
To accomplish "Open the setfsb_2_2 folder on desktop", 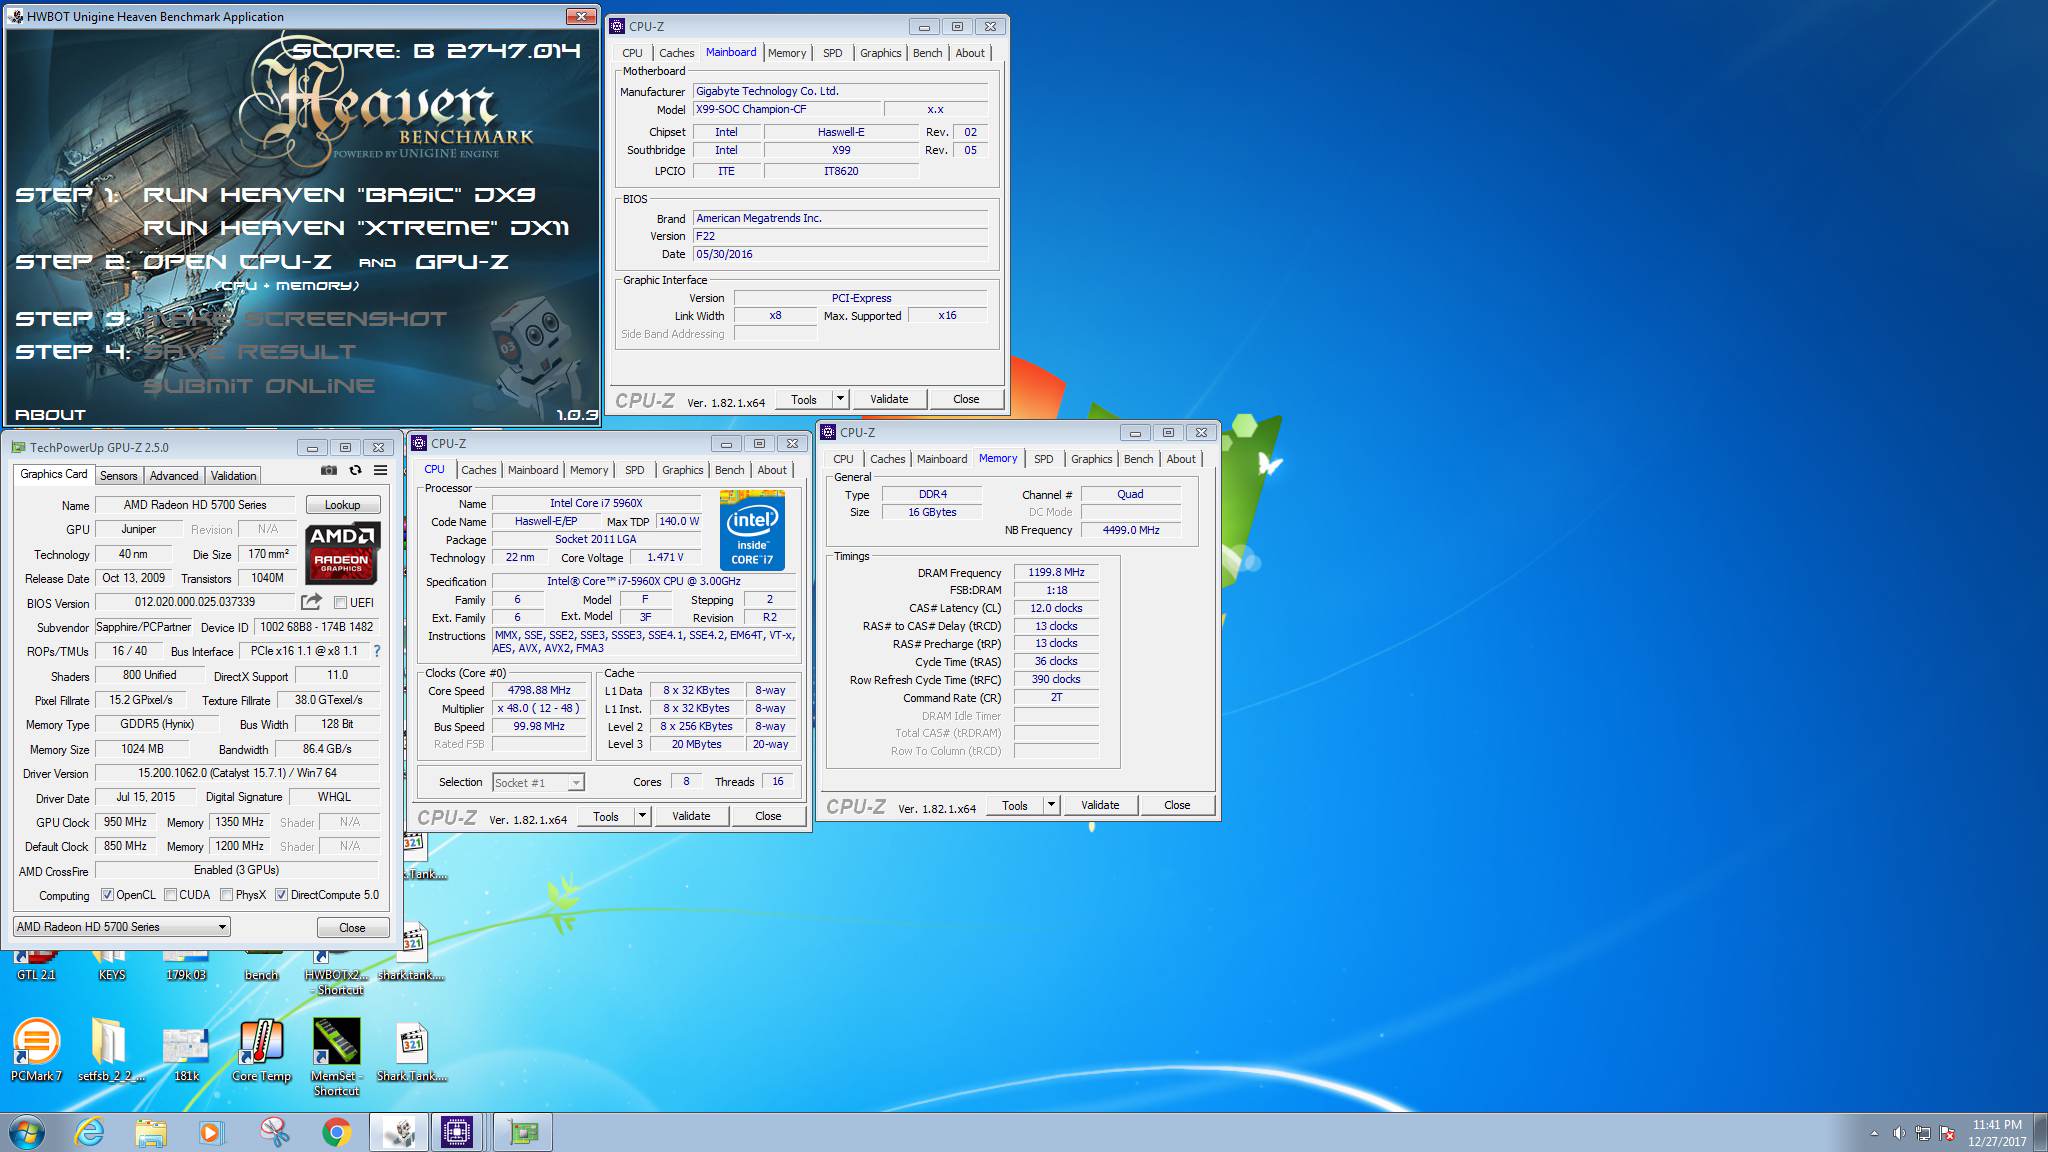I will (x=111, y=1050).
